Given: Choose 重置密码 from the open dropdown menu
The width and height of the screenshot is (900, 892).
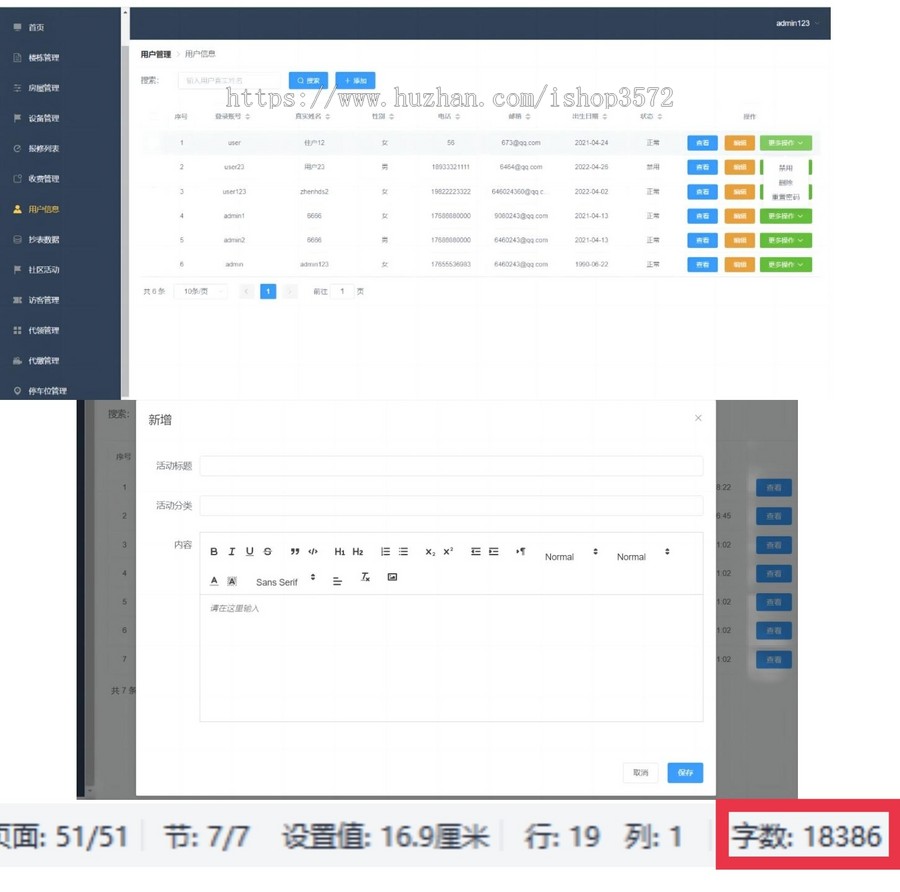Looking at the screenshot, I should 786,197.
